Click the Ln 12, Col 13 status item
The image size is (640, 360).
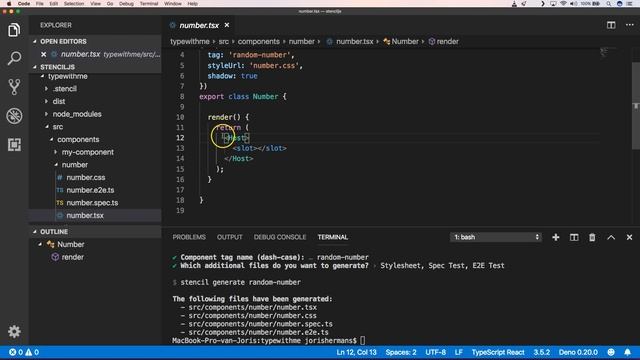coord(356,352)
